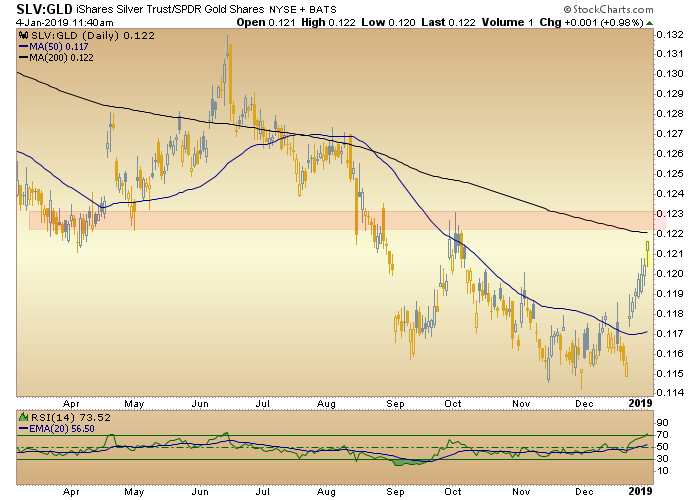The image size is (700, 500).
Task: Click 'iShares Silver Trust/SPDR Gold Shares' name
Action: click(171, 9)
